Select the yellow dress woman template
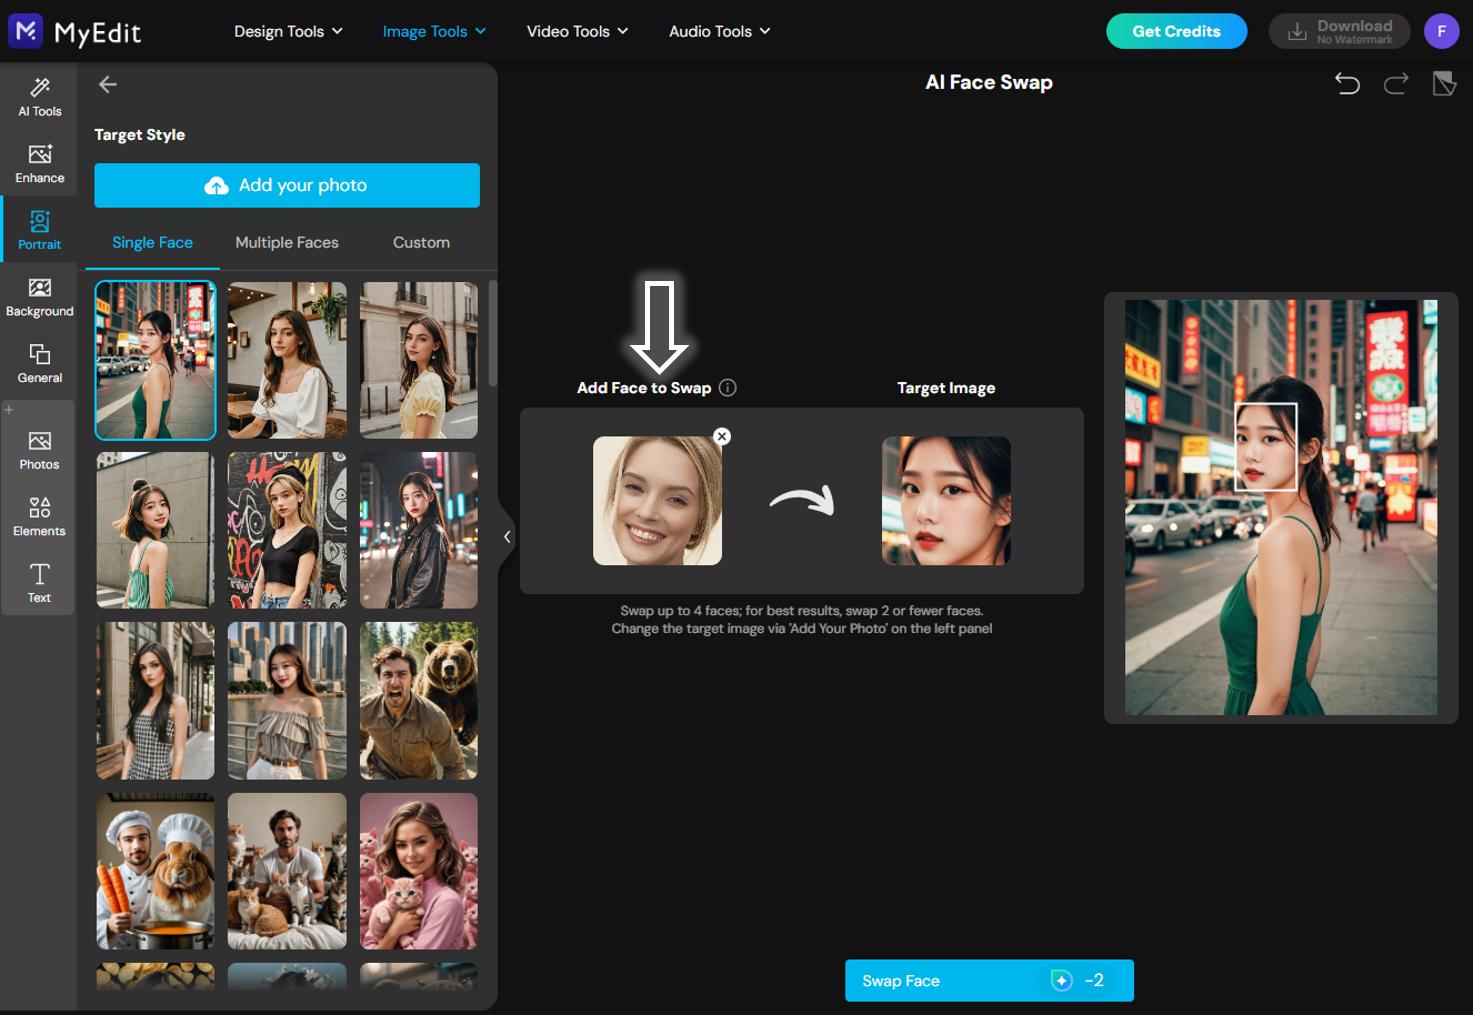 419,360
